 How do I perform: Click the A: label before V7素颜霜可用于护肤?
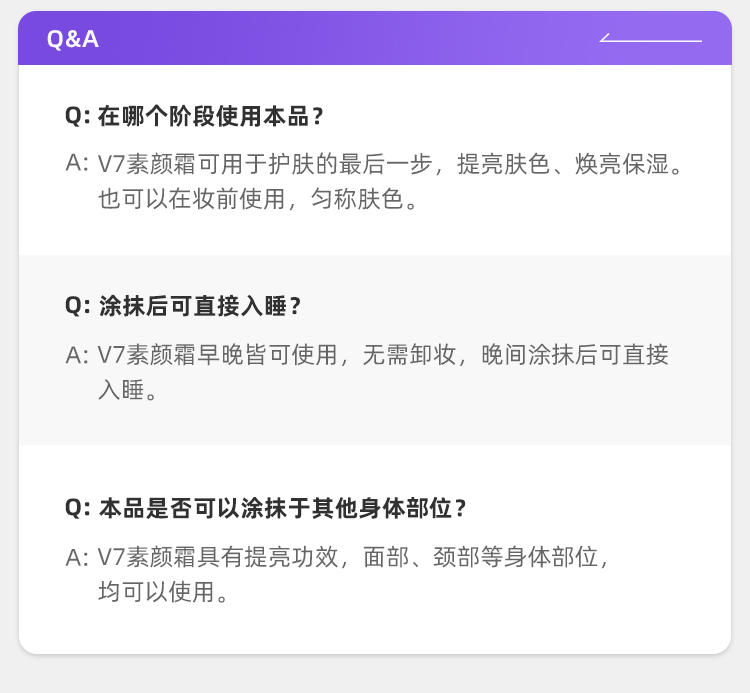(x=77, y=164)
